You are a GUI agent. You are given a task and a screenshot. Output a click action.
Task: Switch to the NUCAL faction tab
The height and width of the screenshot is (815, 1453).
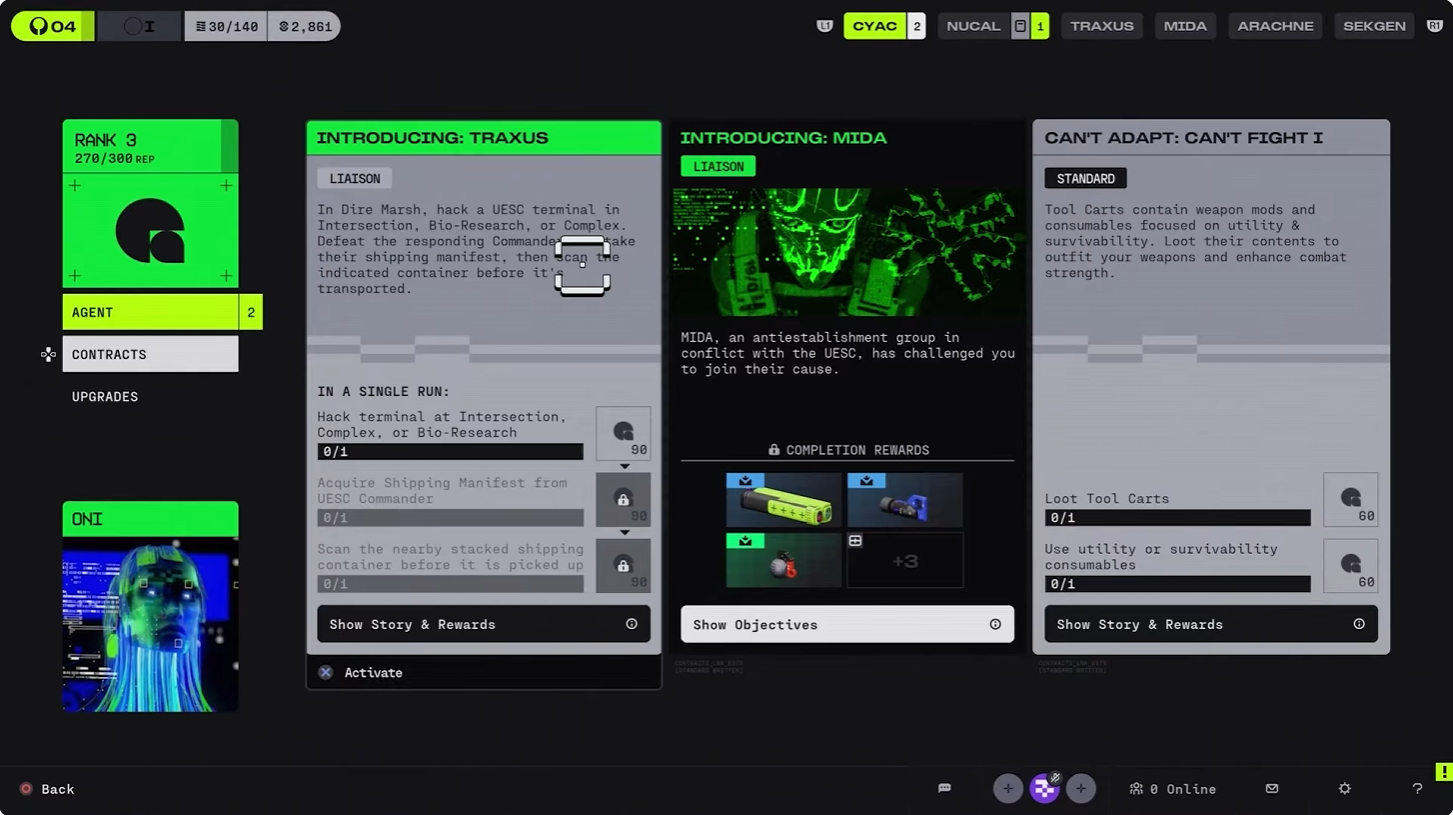point(972,25)
